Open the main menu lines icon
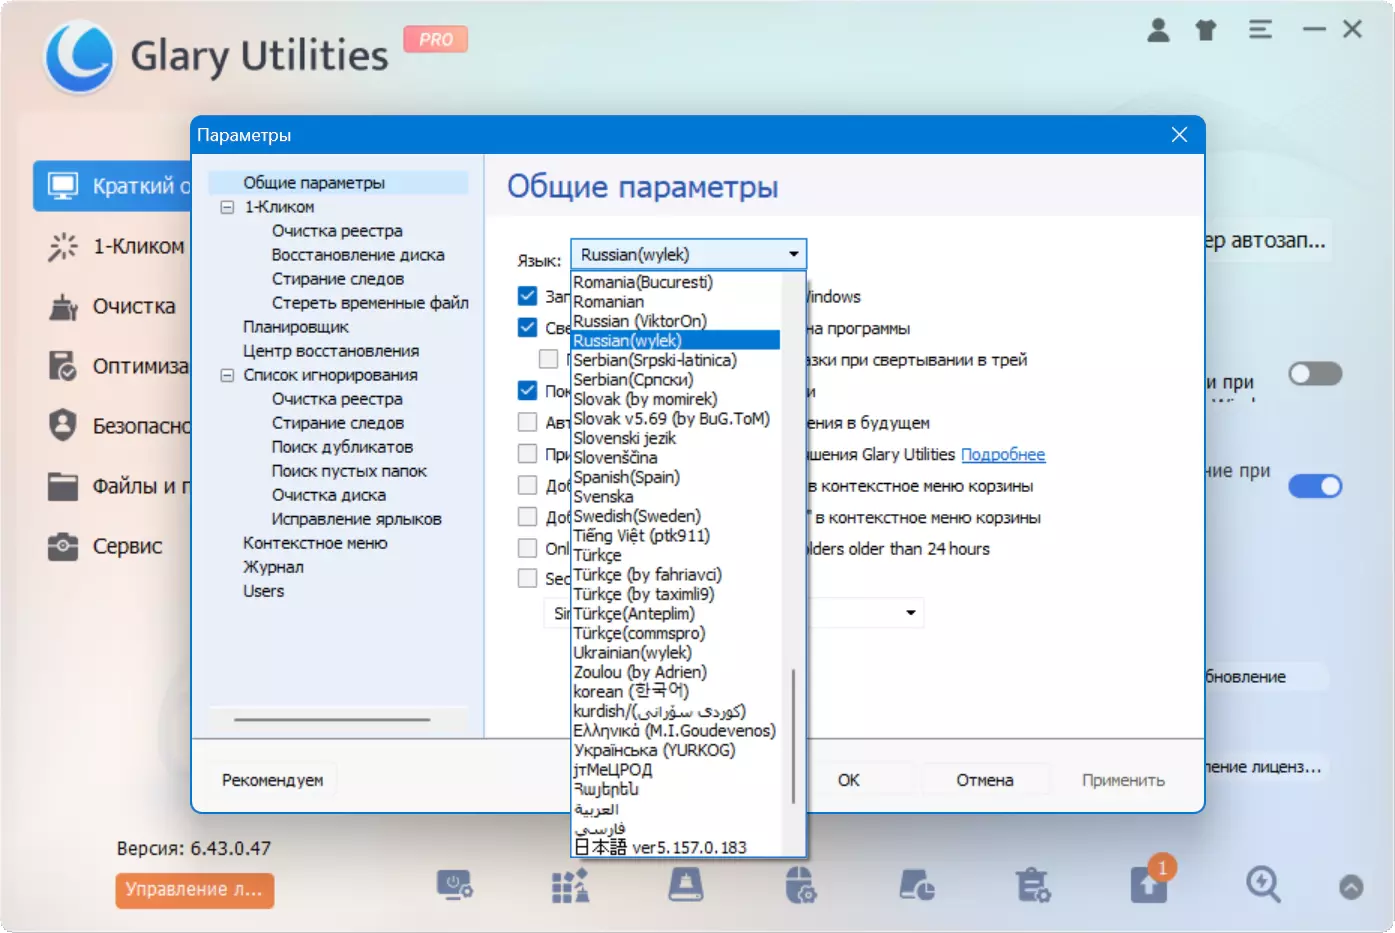 click(1260, 30)
